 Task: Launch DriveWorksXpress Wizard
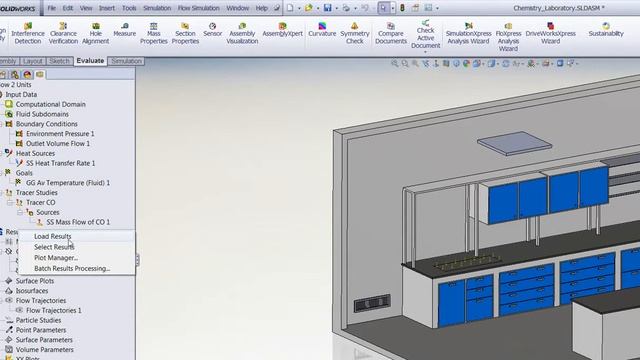point(550,33)
